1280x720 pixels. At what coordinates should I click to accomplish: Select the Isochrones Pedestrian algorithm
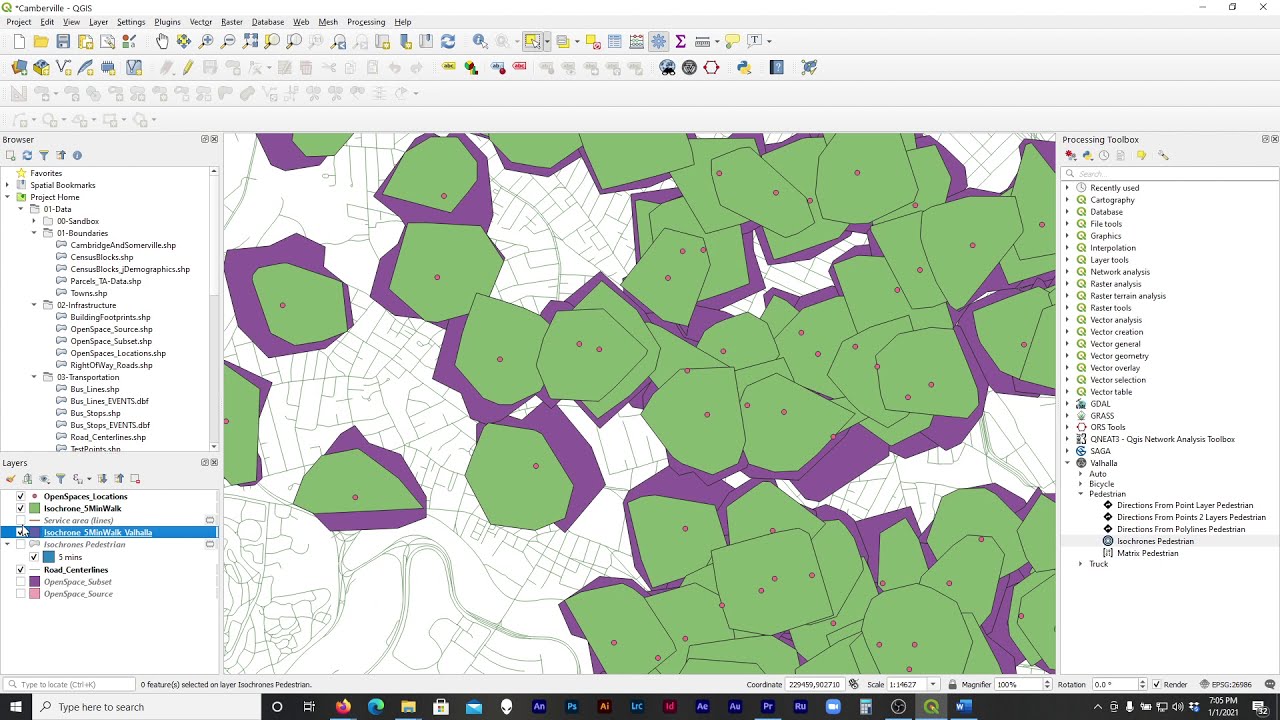(x=1154, y=541)
